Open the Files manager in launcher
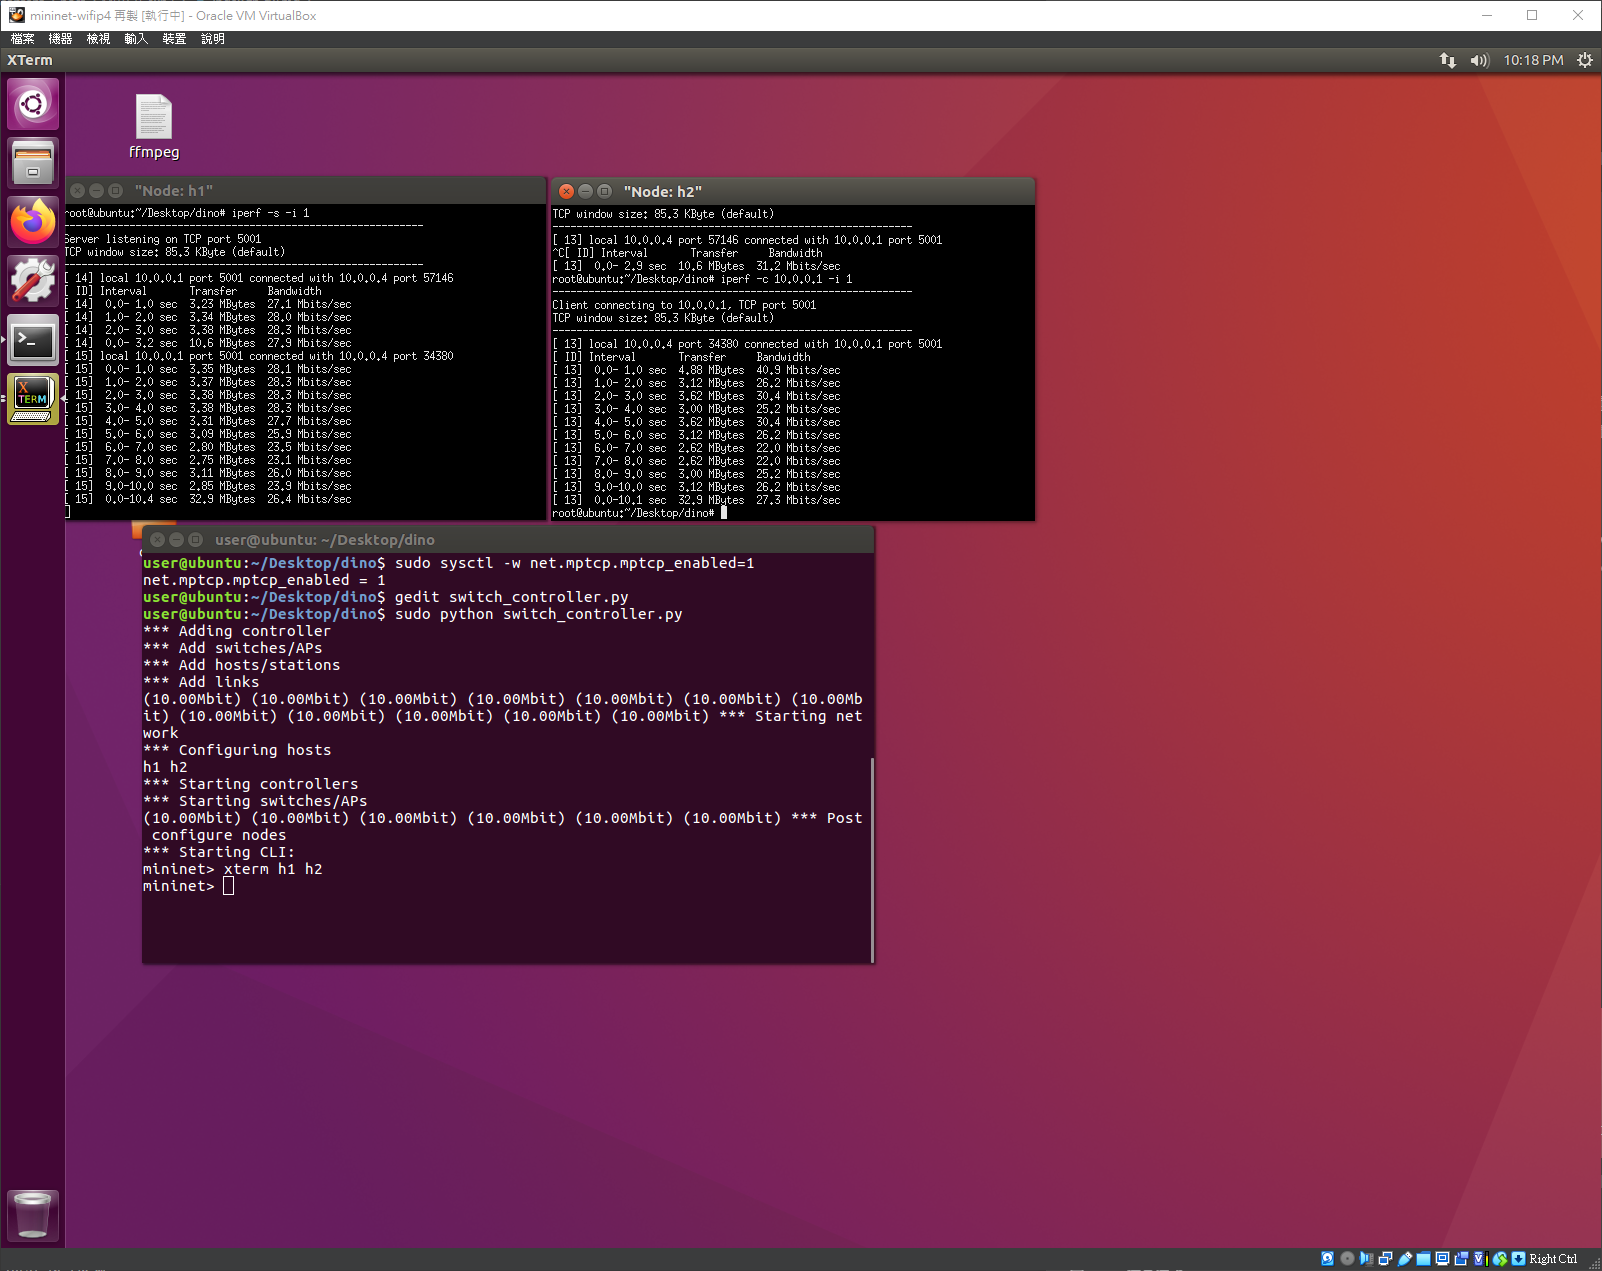Viewport: 1602px width, 1271px height. [x=33, y=162]
